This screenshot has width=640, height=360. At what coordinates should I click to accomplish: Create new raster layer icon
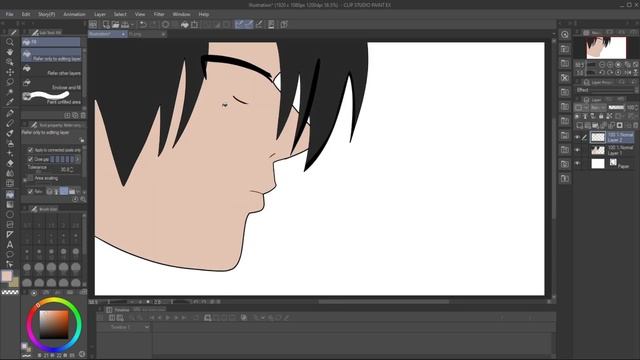click(580, 125)
